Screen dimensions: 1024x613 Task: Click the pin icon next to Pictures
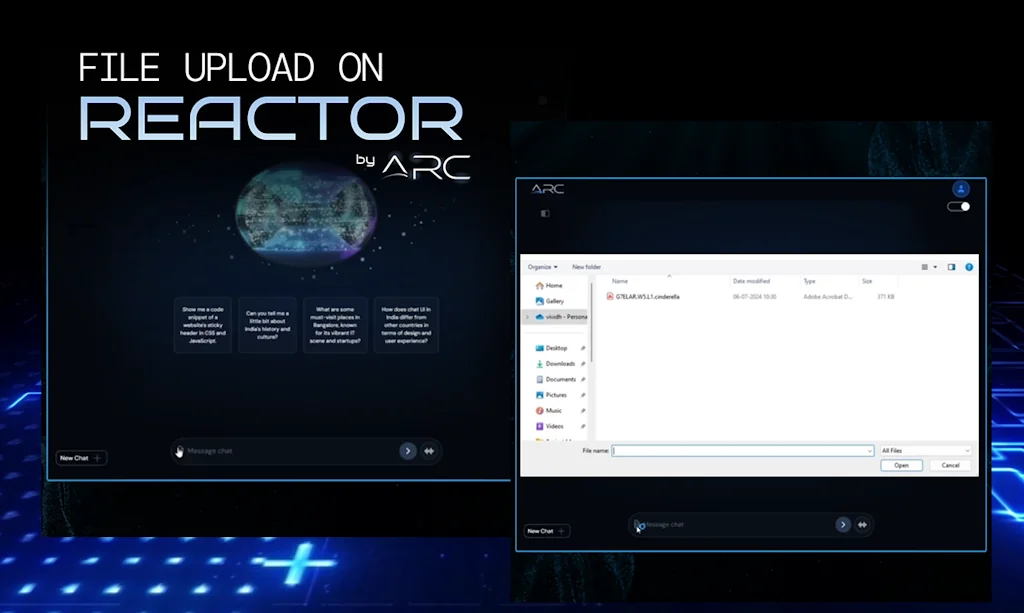[x=583, y=395]
